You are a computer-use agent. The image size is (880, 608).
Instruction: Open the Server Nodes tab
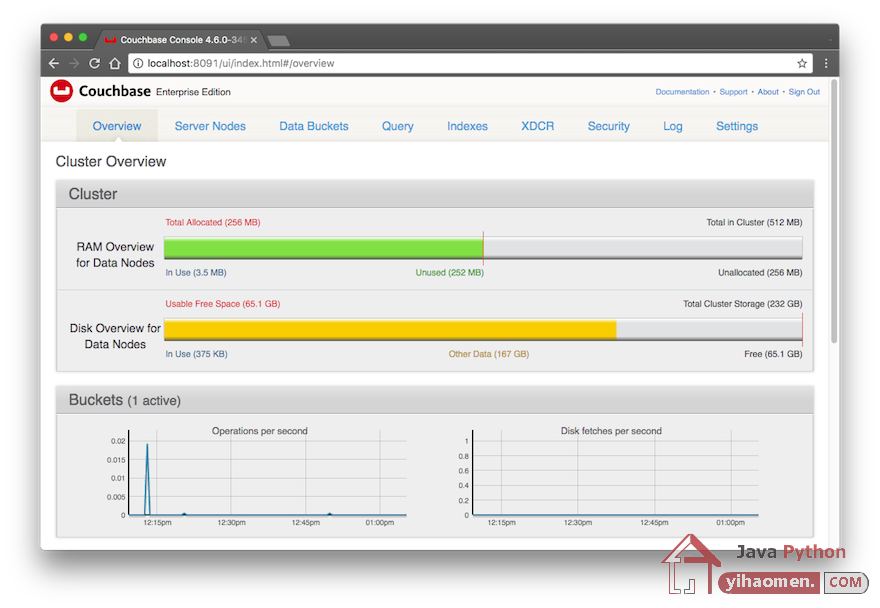click(x=210, y=126)
